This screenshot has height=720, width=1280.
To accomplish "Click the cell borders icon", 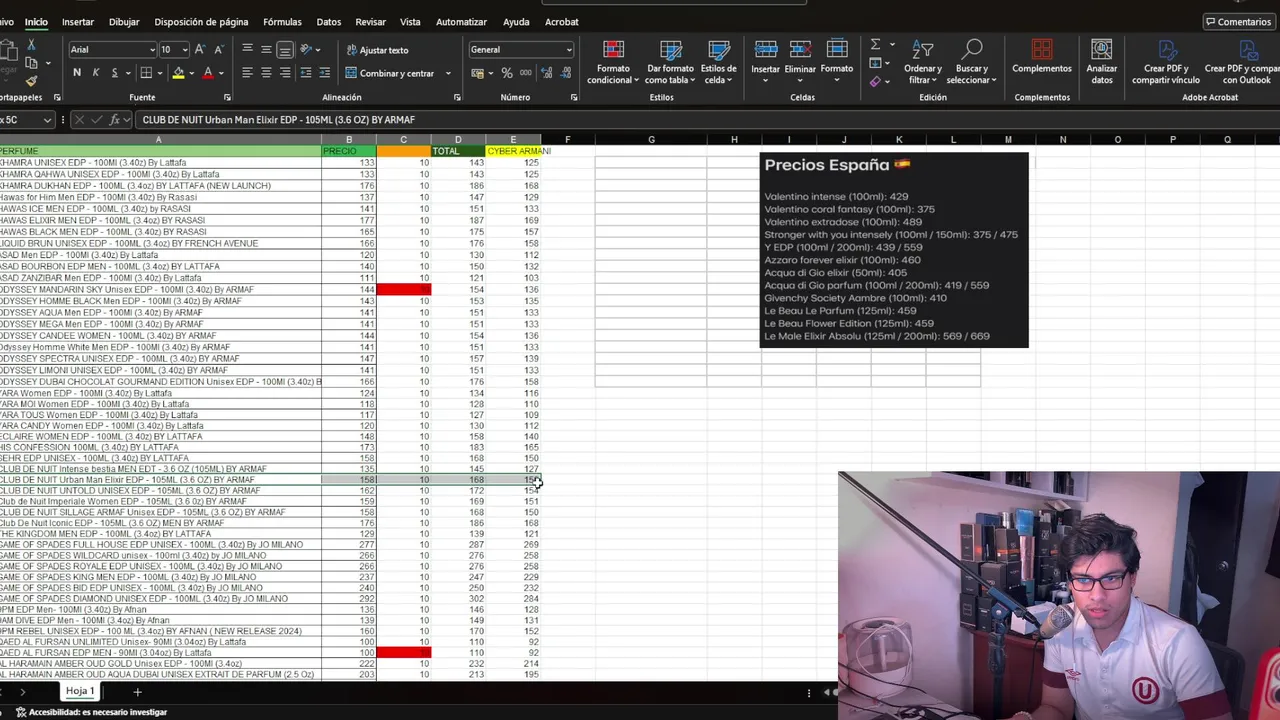I will click(146, 73).
